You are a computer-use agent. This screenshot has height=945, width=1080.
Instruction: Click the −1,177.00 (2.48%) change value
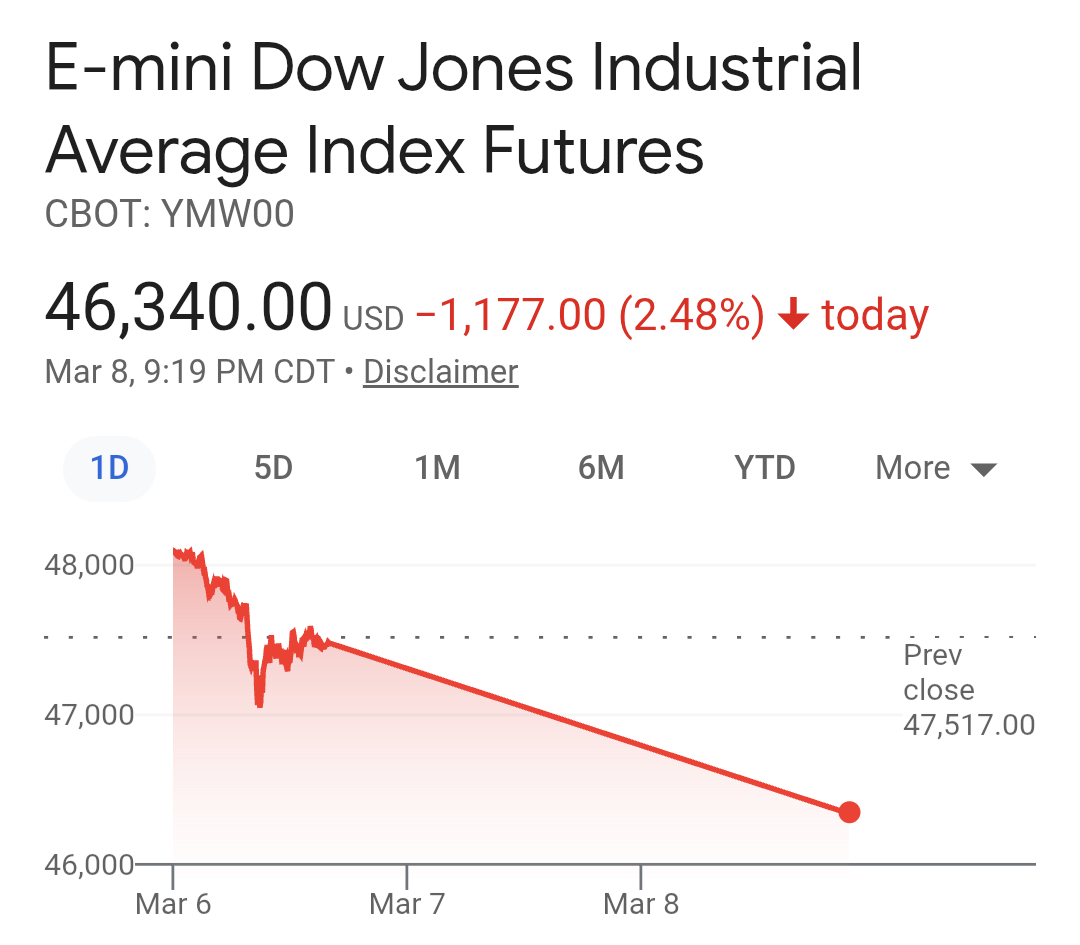[x=589, y=316]
